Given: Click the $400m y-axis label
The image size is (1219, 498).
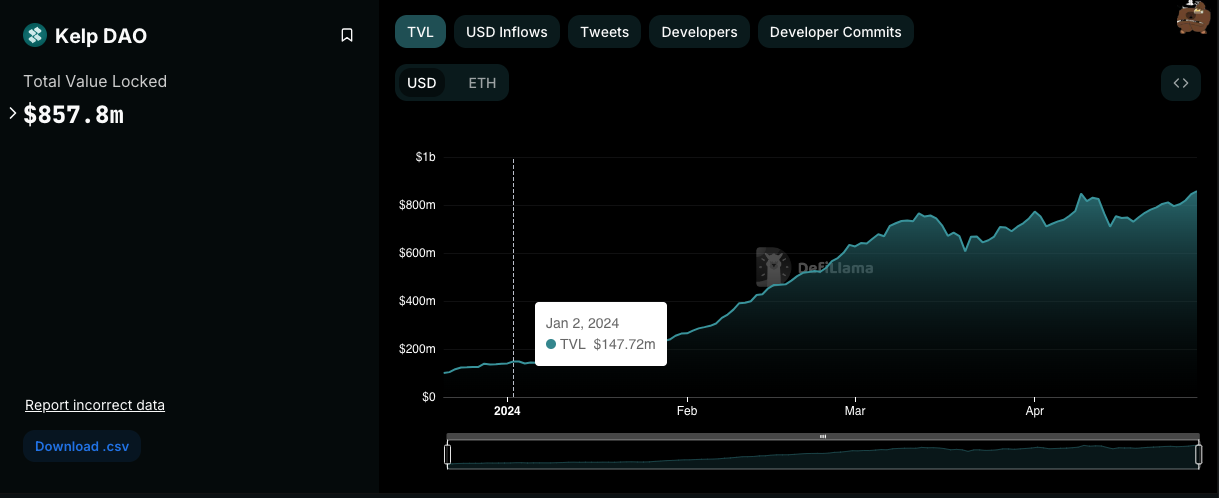Looking at the screenshot, I should 419,301.
